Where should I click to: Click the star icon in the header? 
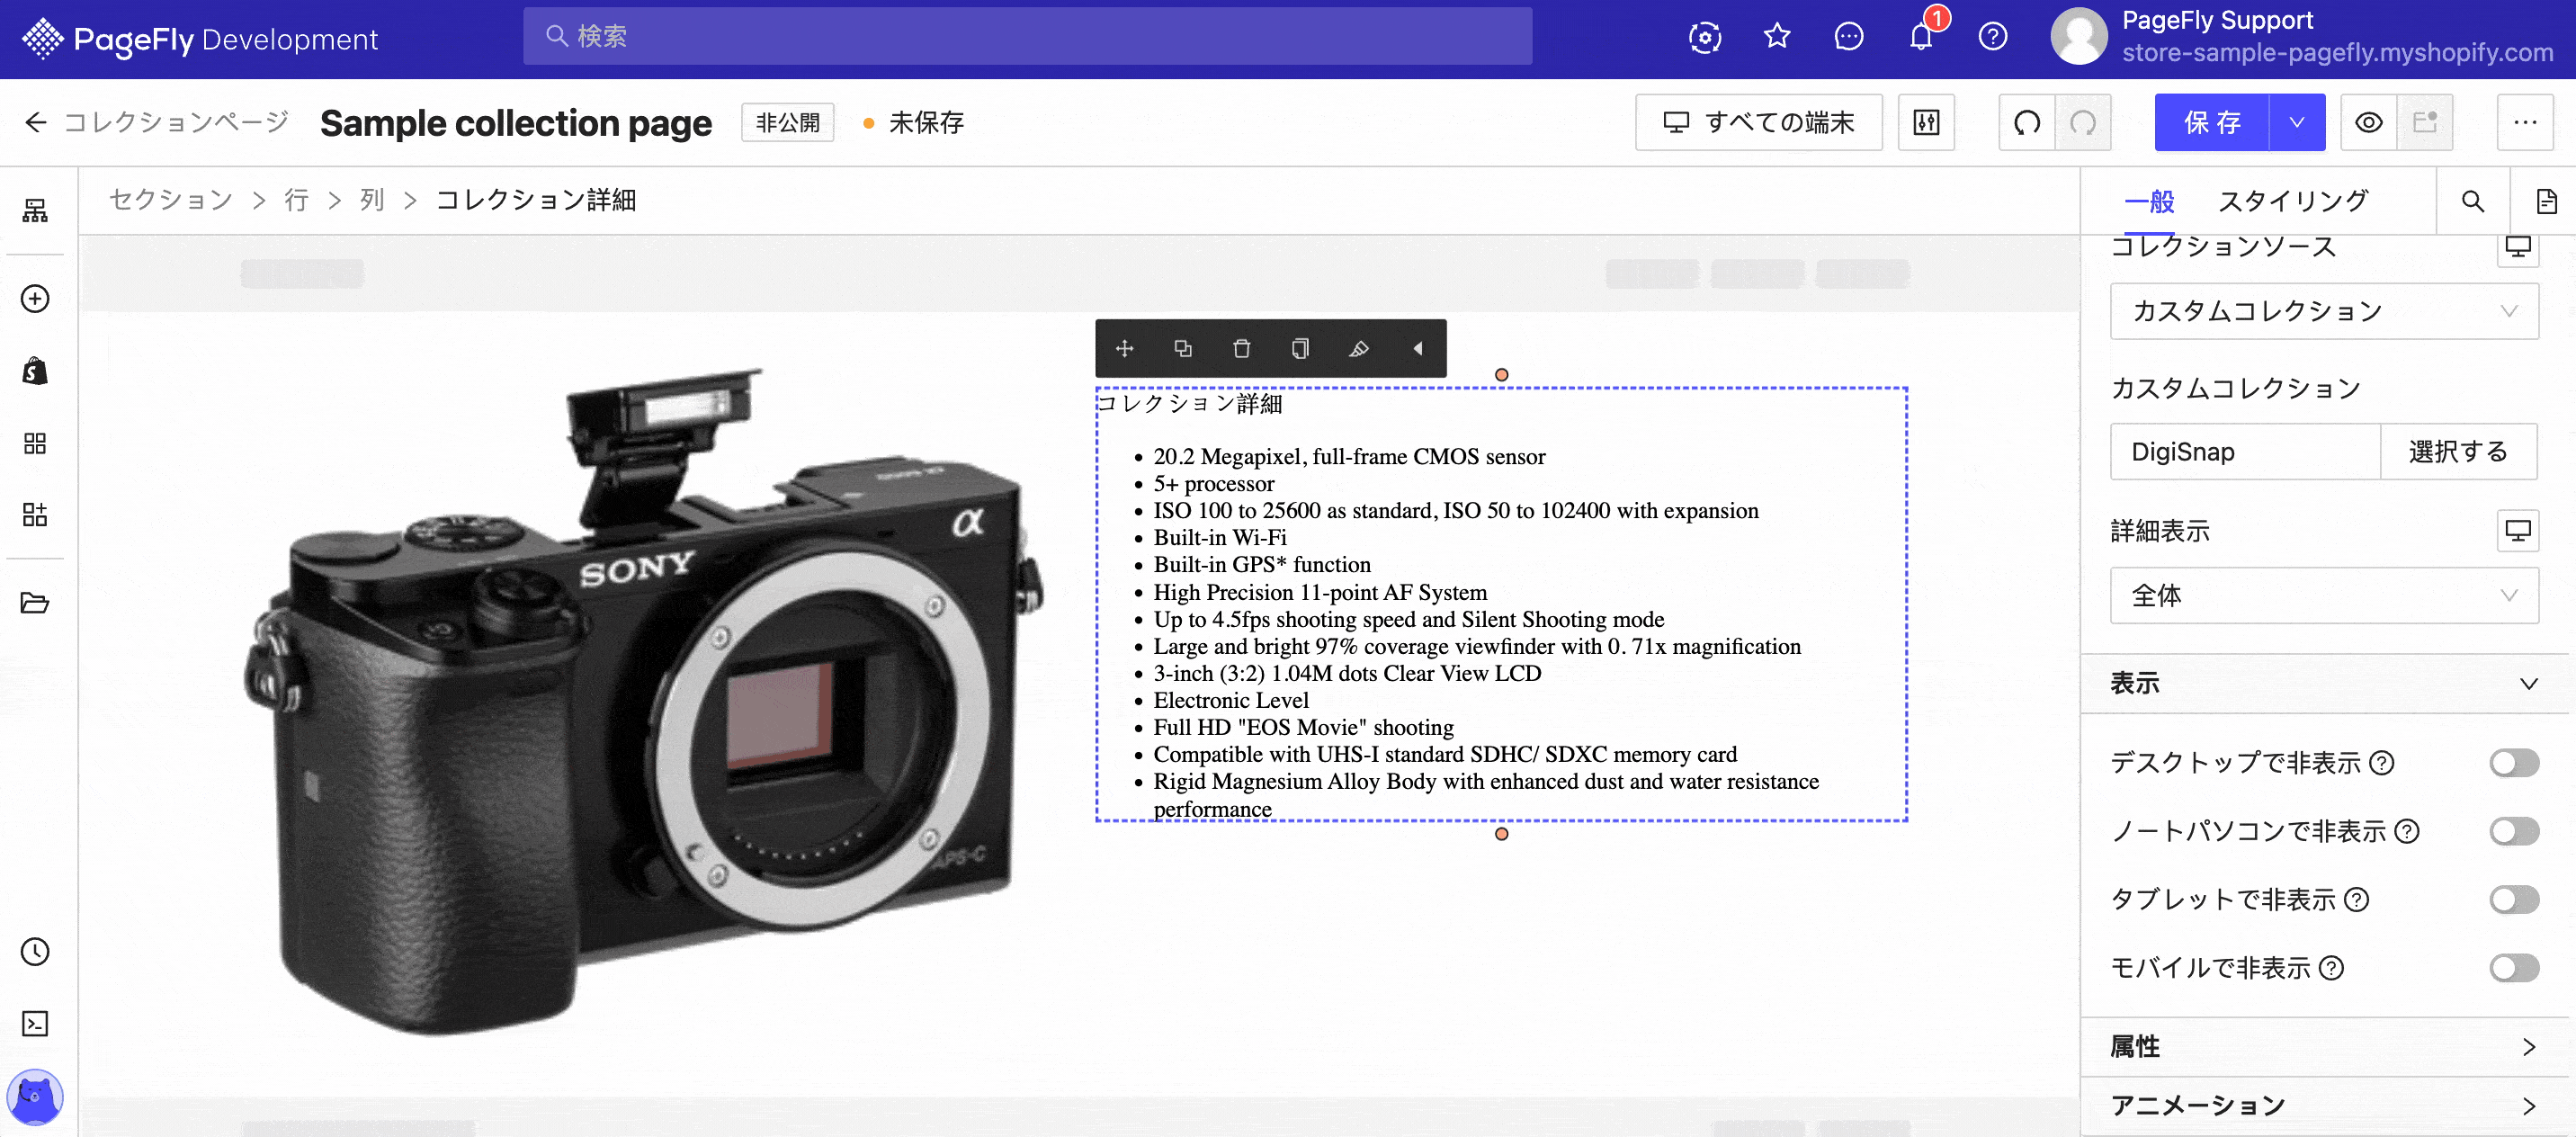(x=1777, y=37)
